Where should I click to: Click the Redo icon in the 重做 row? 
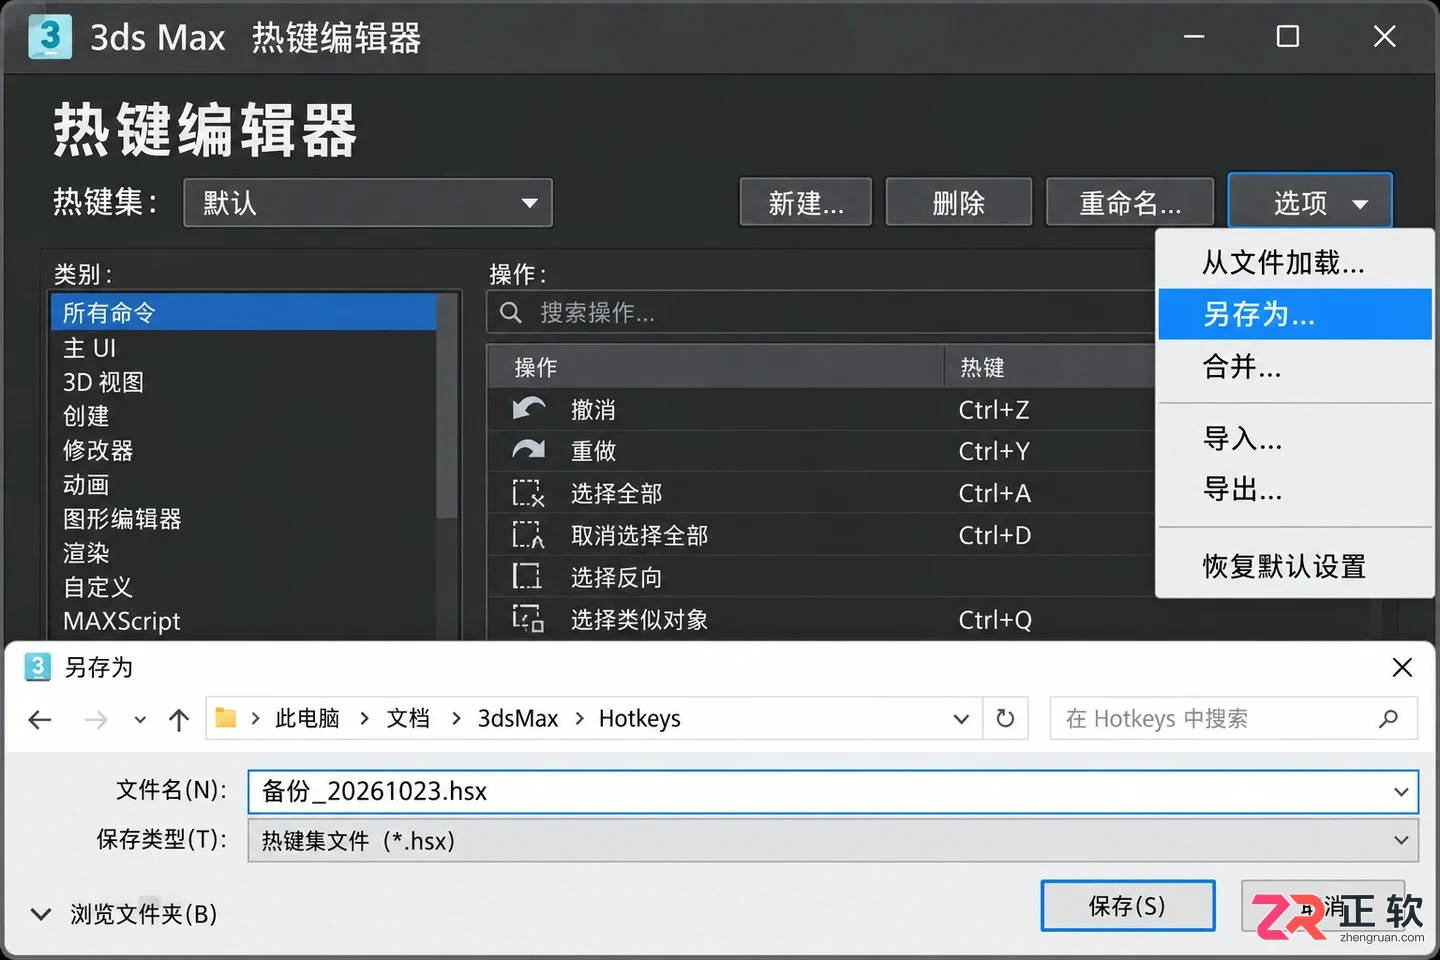(528, 451)
